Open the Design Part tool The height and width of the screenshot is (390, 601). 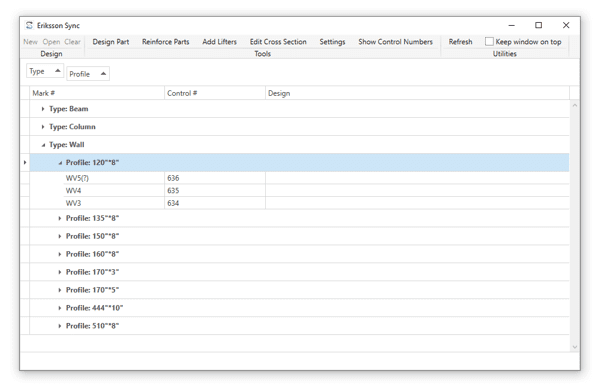point(111,42)
